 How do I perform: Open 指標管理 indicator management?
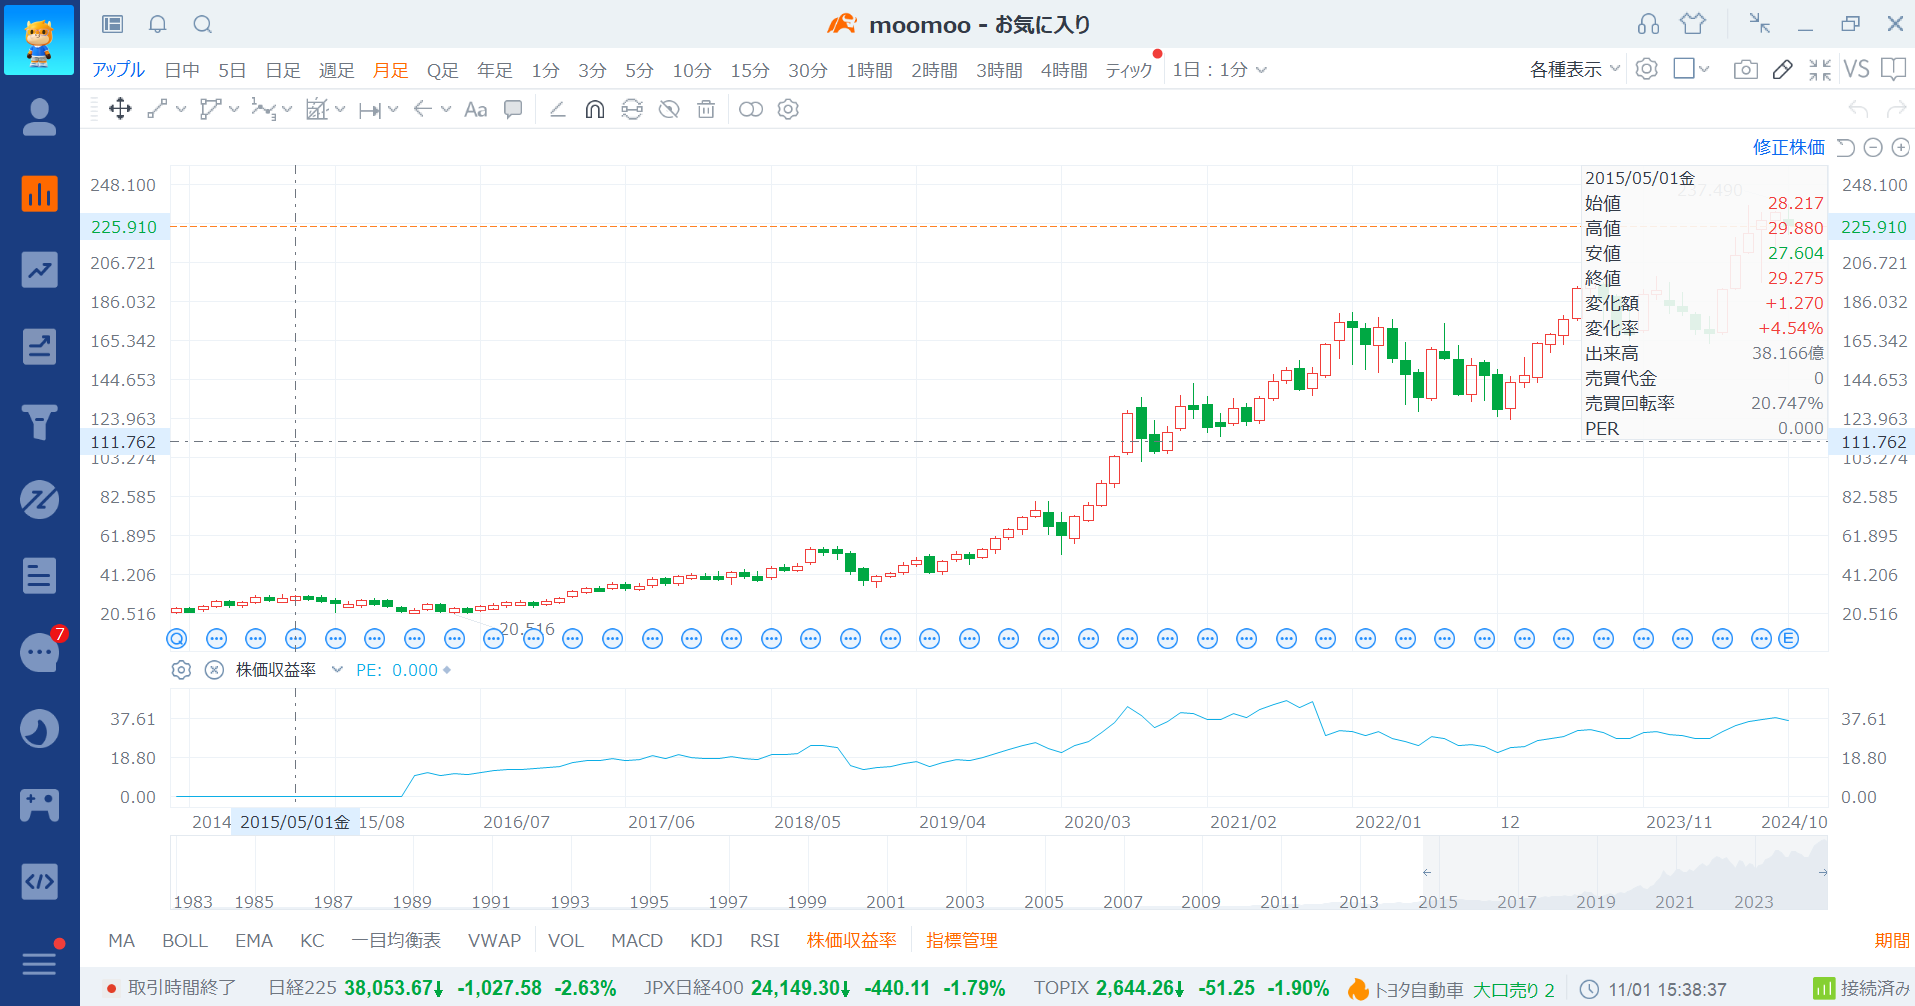(961, 941)
